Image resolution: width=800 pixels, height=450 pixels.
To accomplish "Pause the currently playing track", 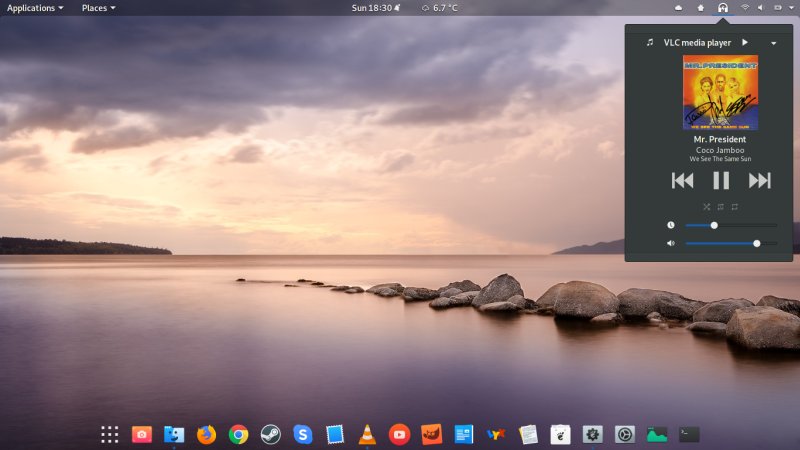I will point(721,180).
